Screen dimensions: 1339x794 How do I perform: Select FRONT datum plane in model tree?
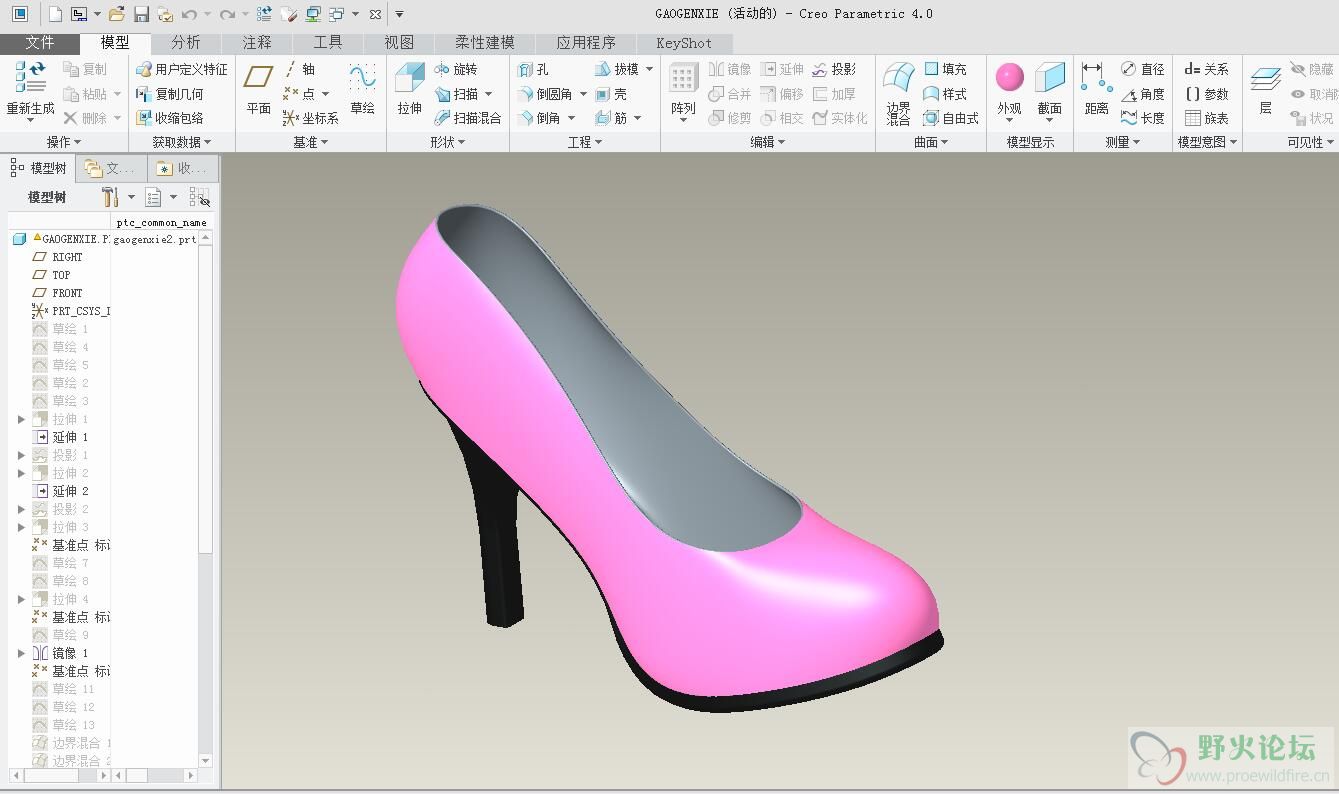click(67, 293)
